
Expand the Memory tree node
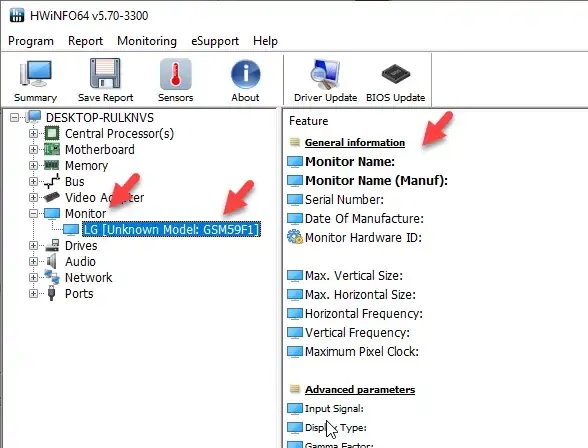click(33, 165)
